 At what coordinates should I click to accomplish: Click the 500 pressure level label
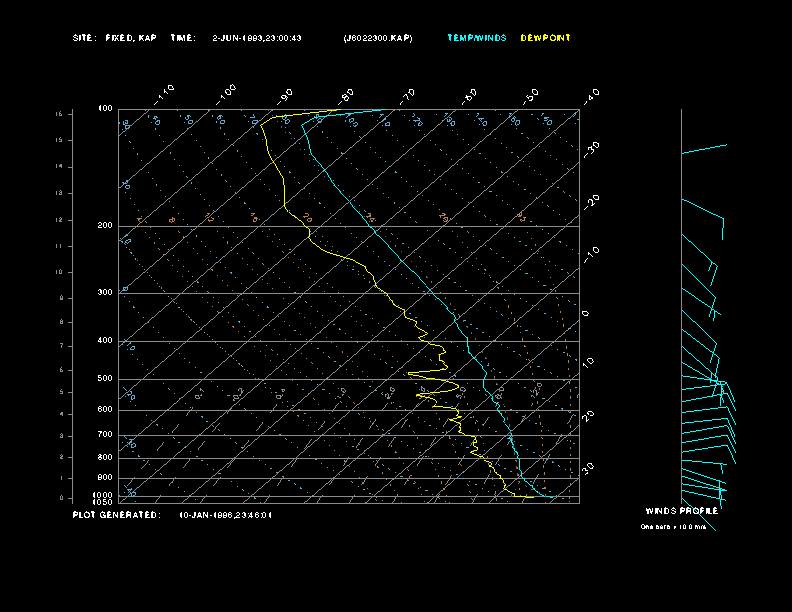click(x=105, y=379)
